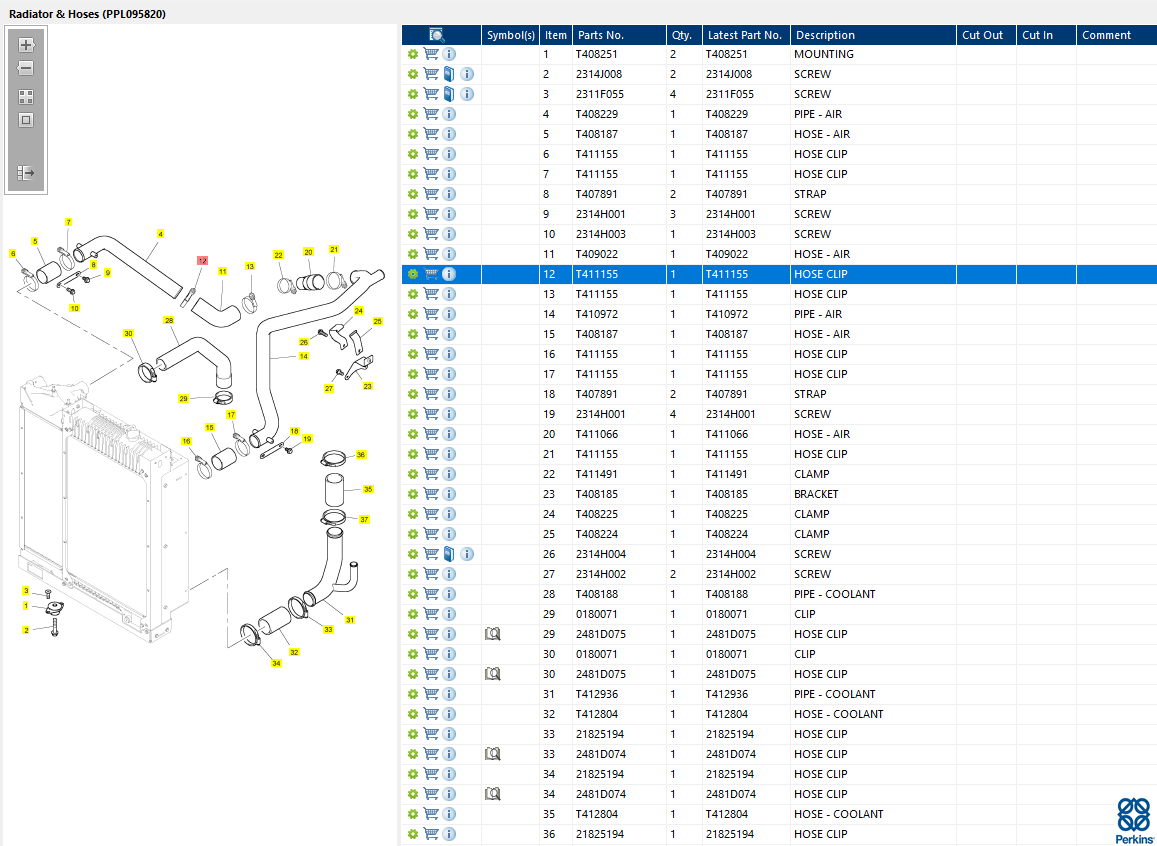
Task: Select the red highlighted callout 12 on diagram
Action: coord(202,260)
